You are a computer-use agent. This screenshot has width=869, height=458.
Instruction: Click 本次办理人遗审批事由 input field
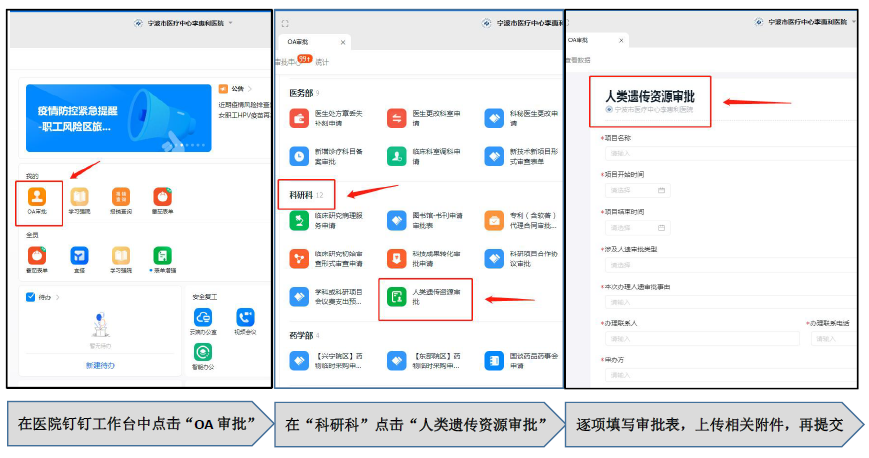coord(730,302)
